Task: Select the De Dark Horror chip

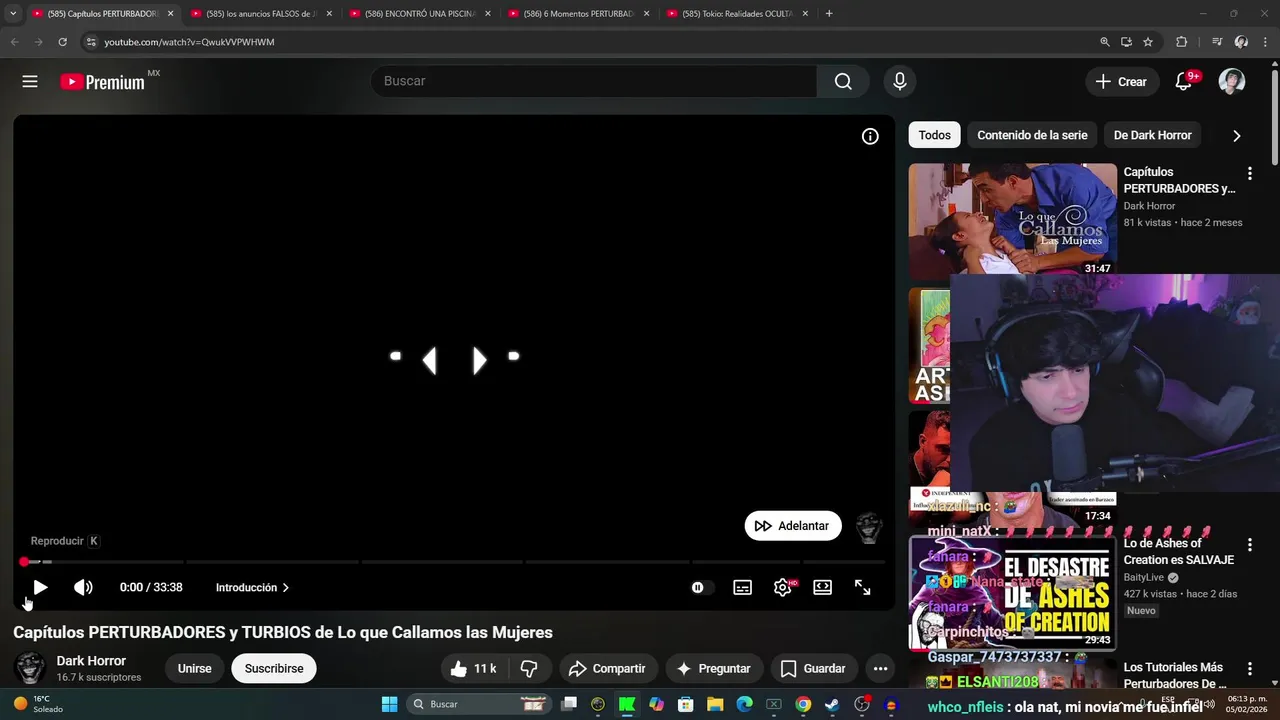Action: click(x=1152, y=135)
